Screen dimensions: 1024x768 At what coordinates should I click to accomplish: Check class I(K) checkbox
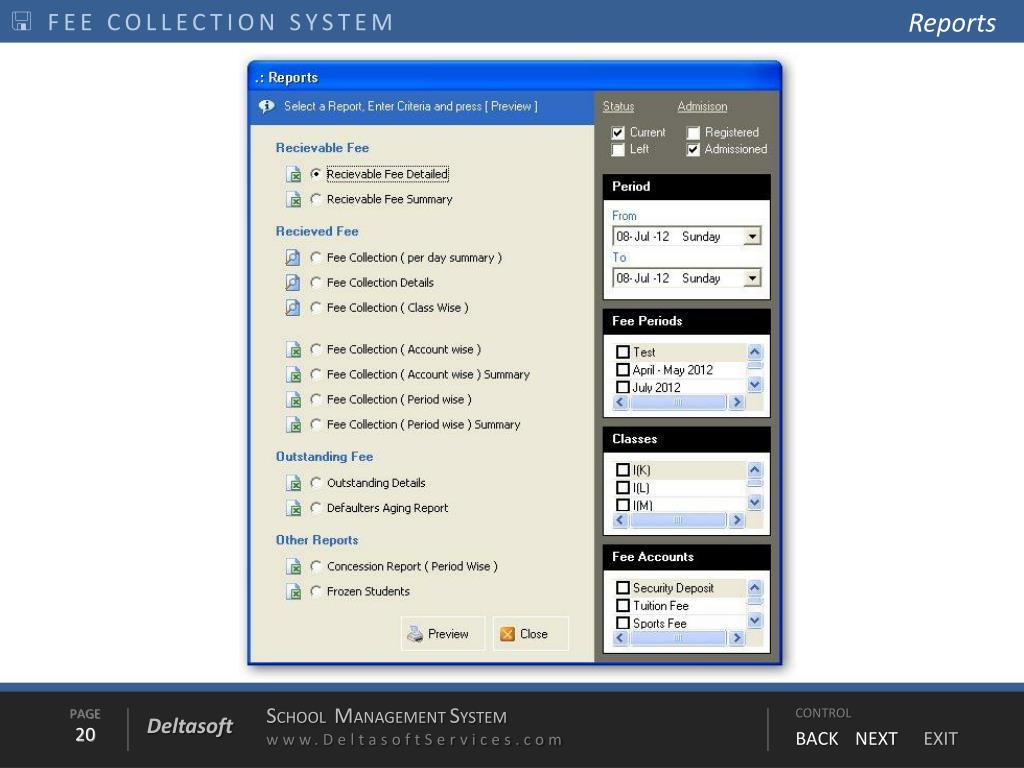pos(623,470)
